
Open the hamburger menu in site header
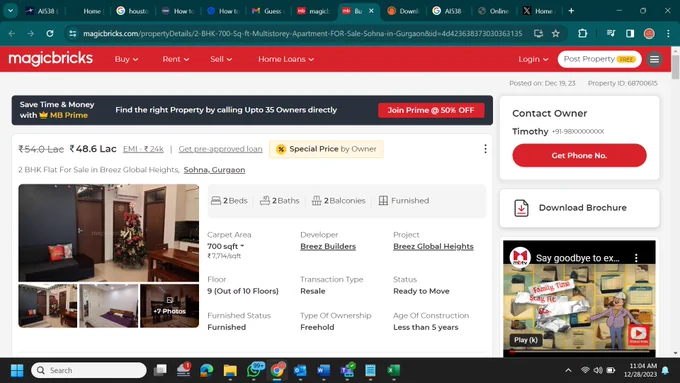654,59
